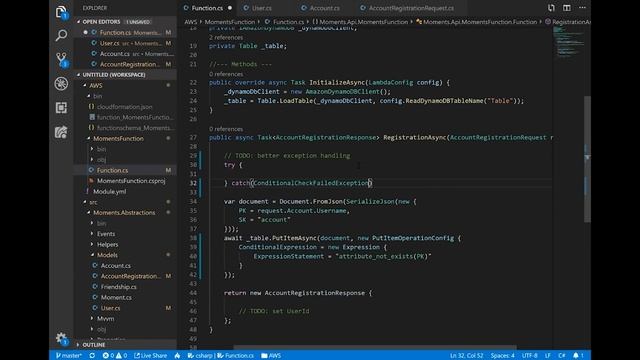Image resolution: width=640 pixels, height=360 pixels.
Task: Open the Search view in activity bar
Action: coord(61,35)
